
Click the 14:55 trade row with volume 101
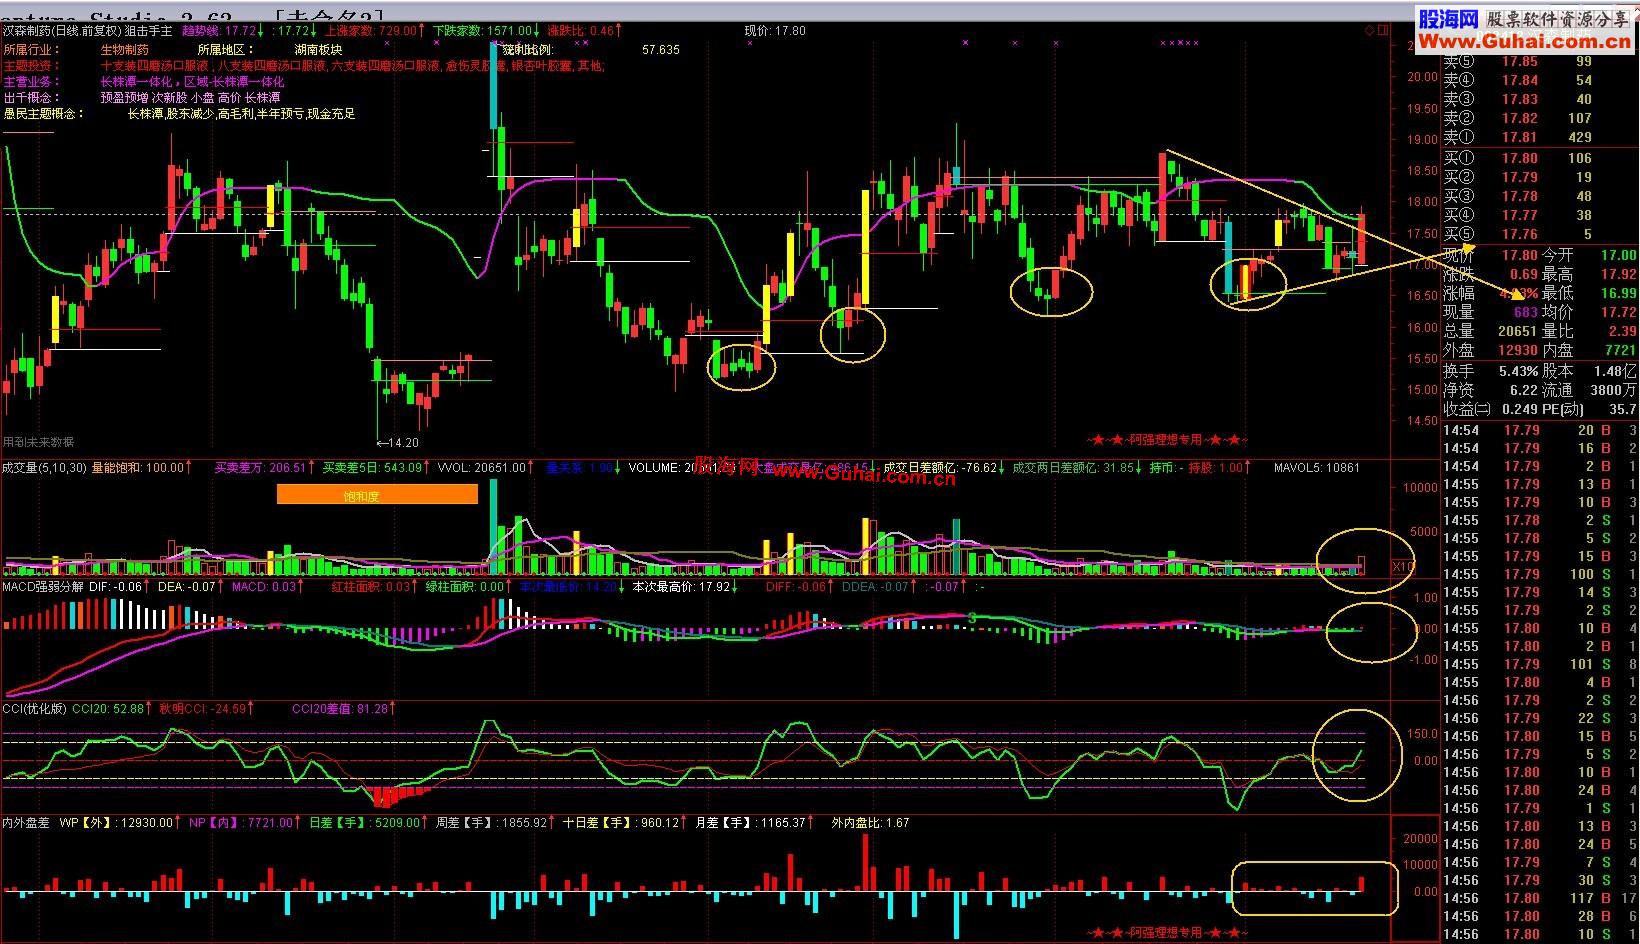point(1540,664)
